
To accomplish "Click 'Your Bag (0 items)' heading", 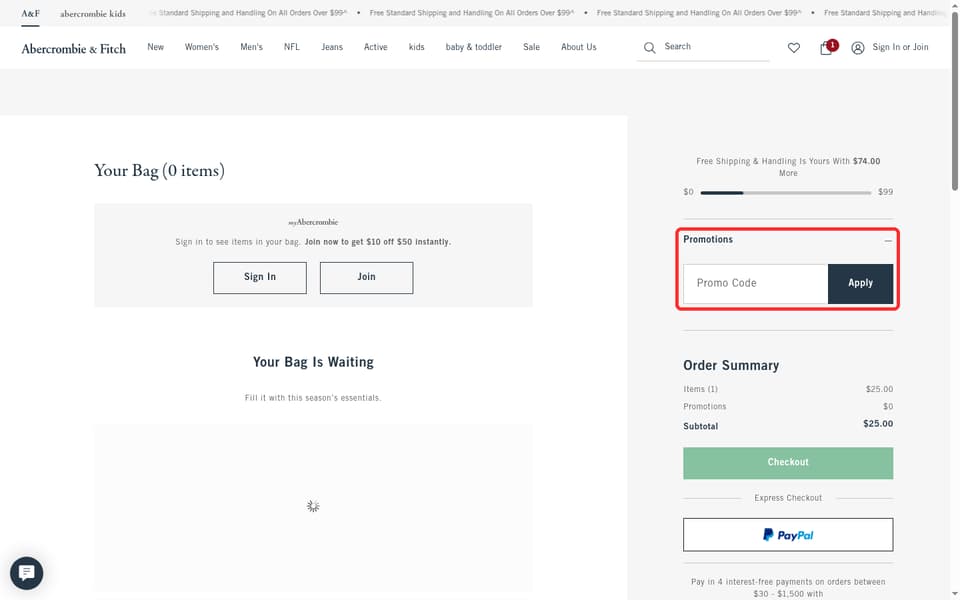I will click(x=159, y=170).
